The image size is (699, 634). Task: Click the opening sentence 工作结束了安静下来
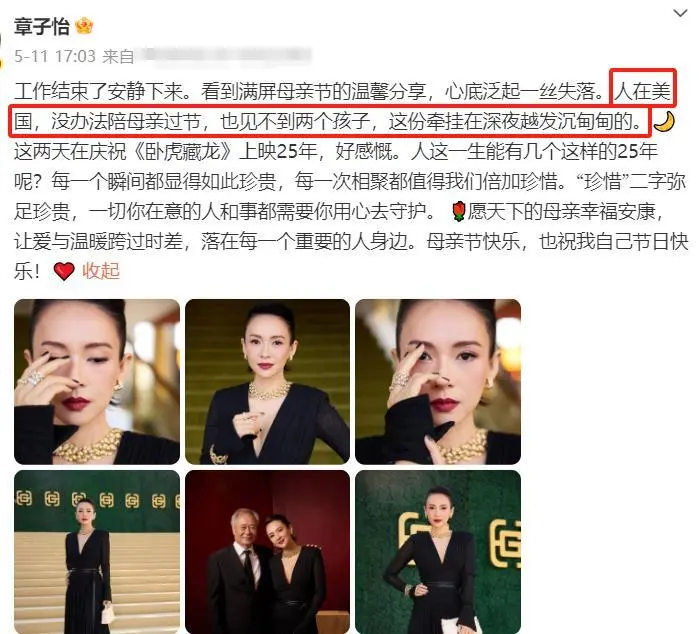click(x=105, y=91)
